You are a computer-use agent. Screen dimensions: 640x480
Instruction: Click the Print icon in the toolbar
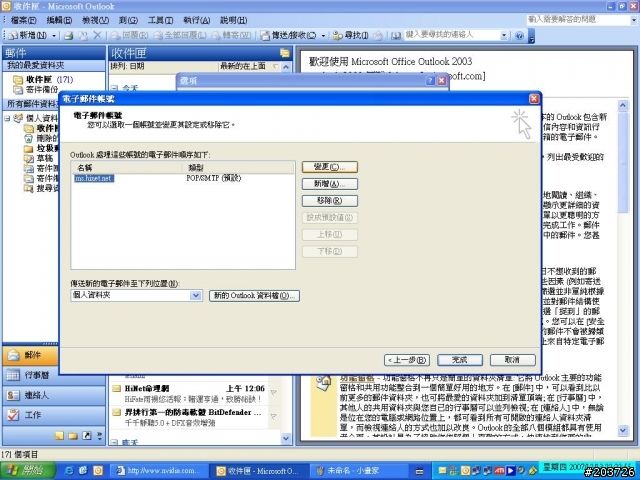68,36
